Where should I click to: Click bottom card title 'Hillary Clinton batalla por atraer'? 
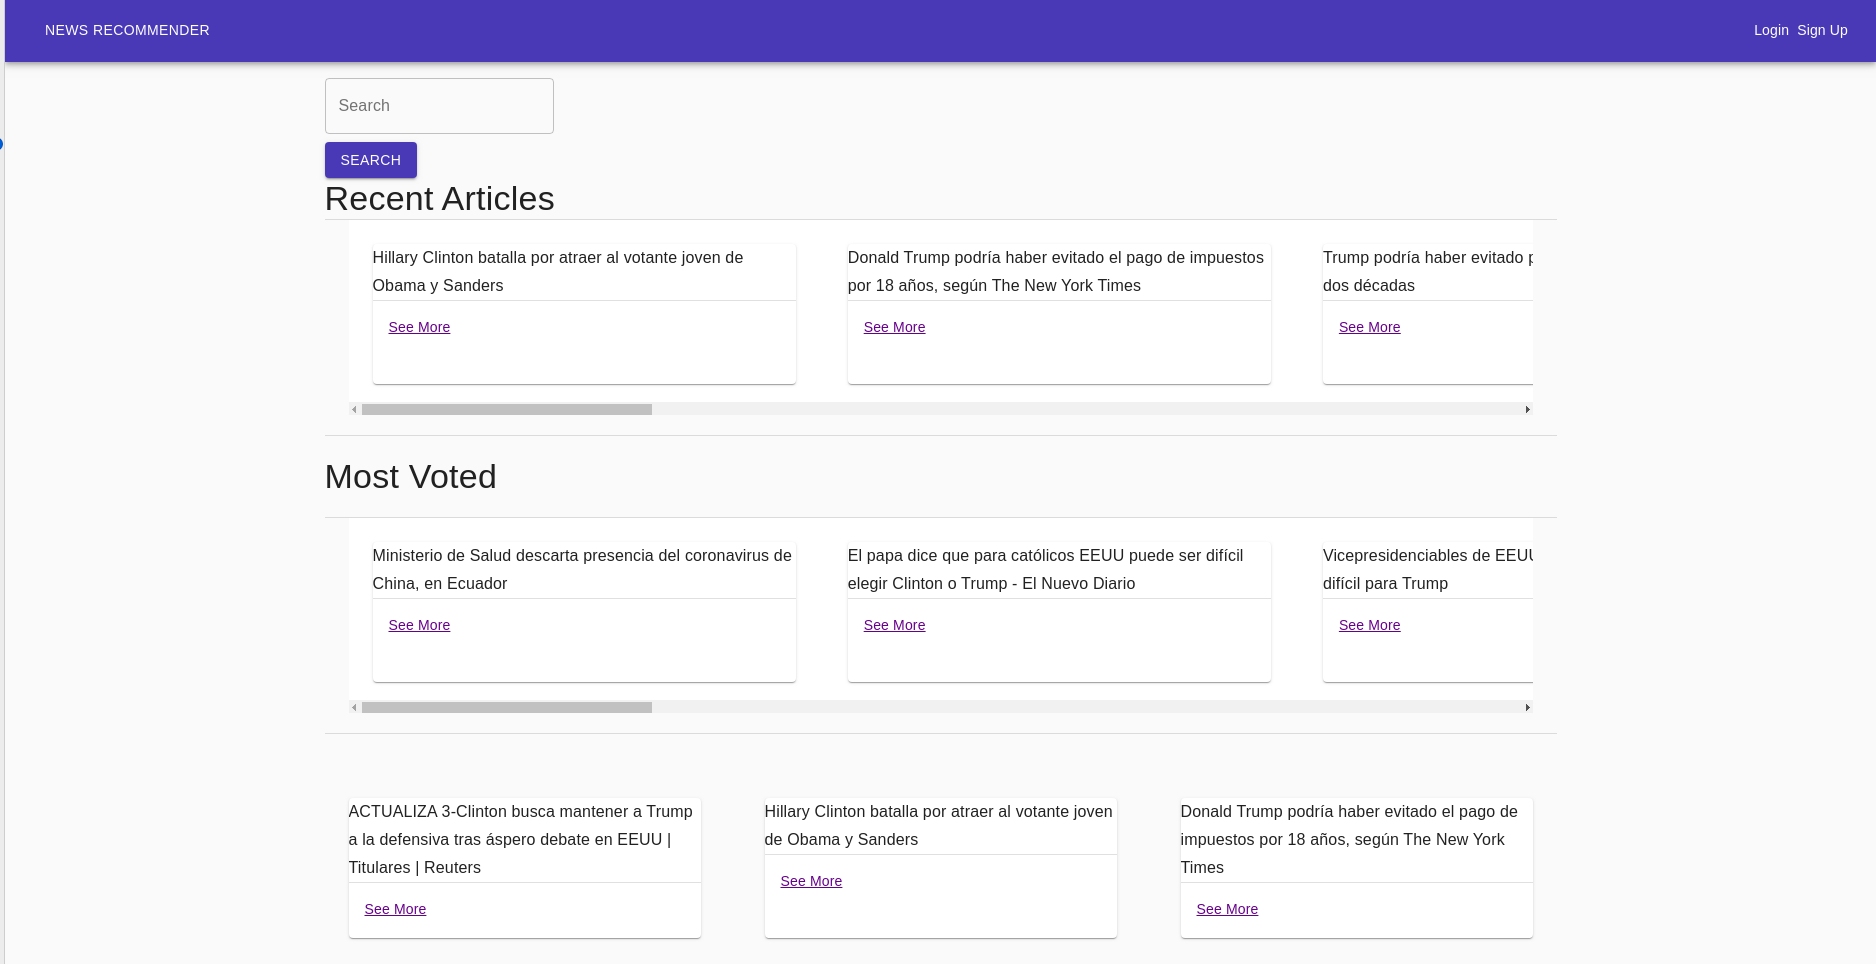938,825
